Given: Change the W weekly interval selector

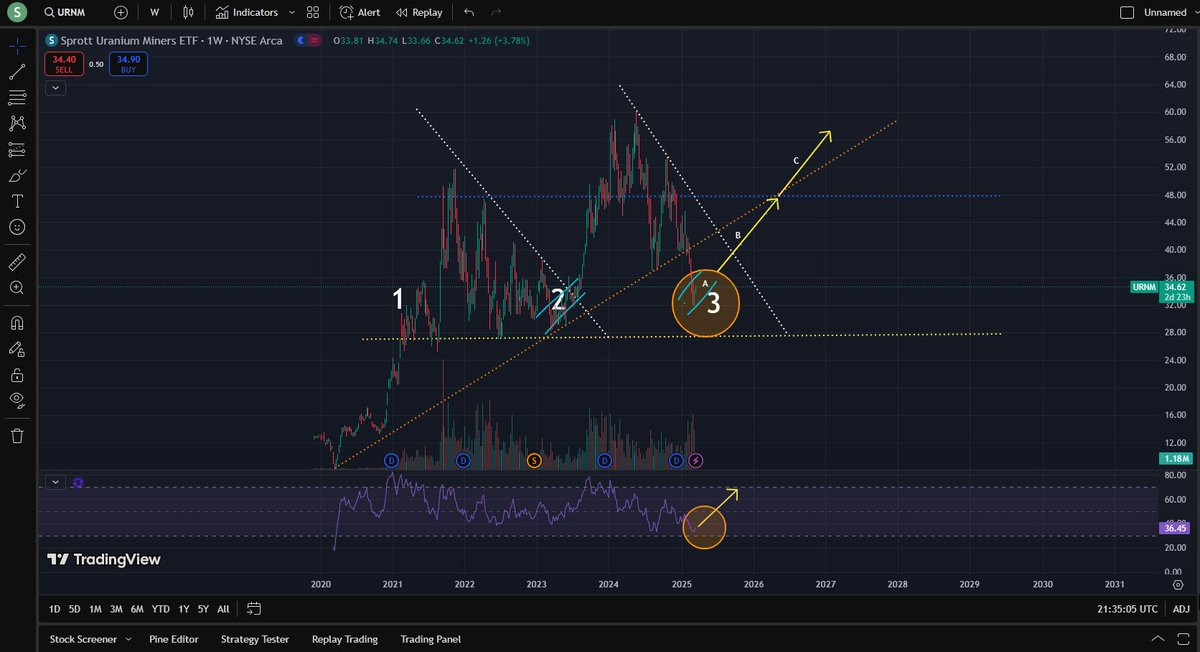Looking at the screenshot, I should (x=154, y=13).
